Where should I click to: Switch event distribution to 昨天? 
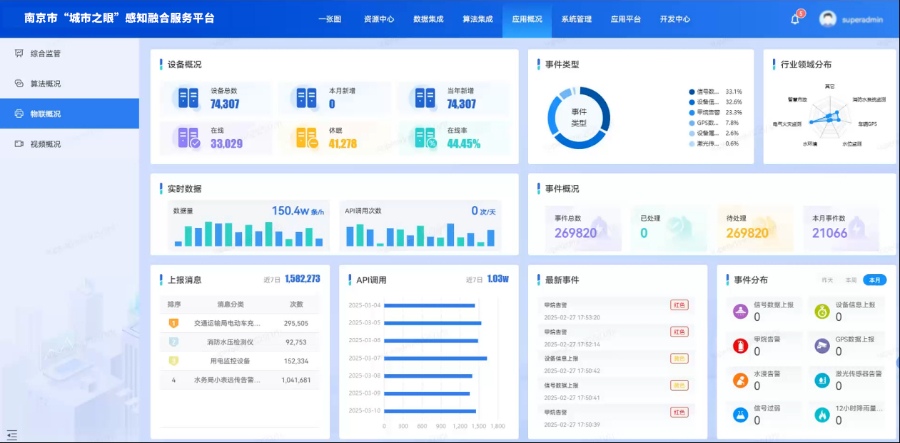tap(826, 280)
